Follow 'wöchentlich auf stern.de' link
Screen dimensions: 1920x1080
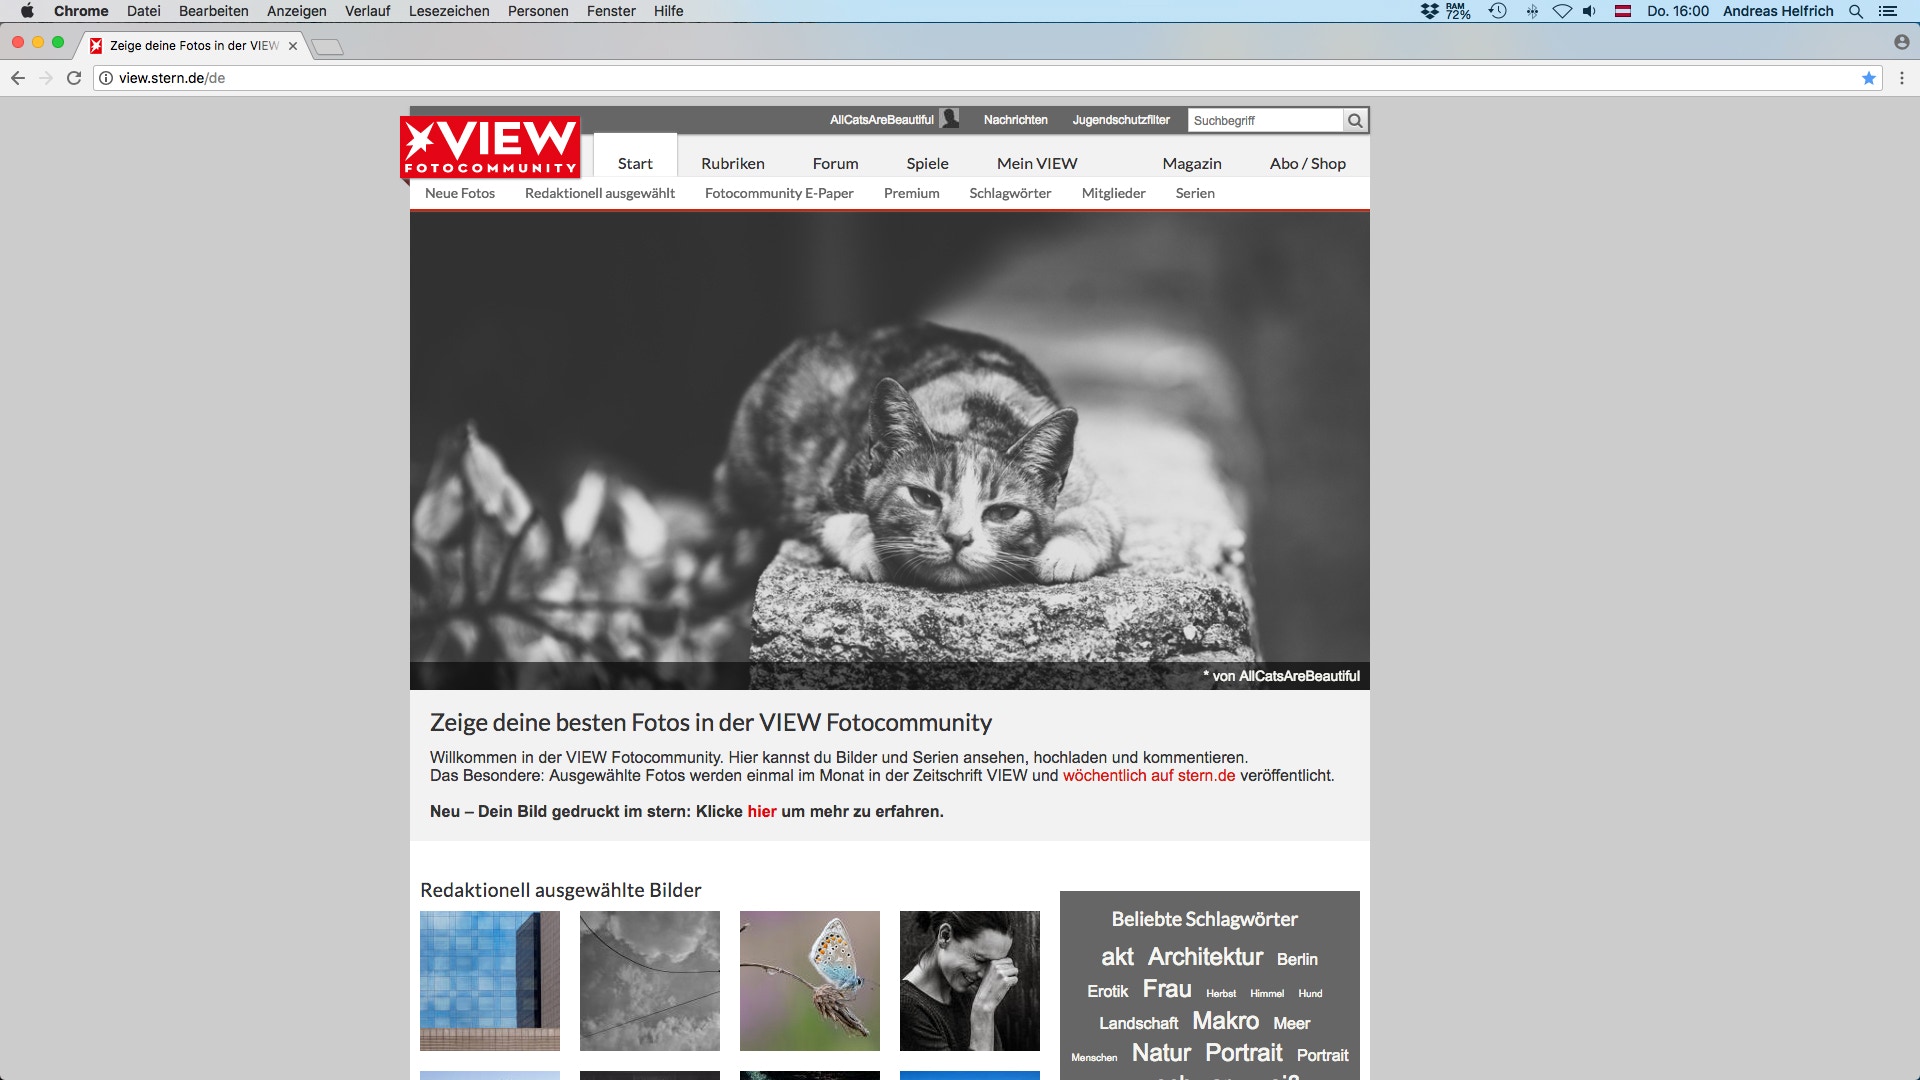point(1149,775)
